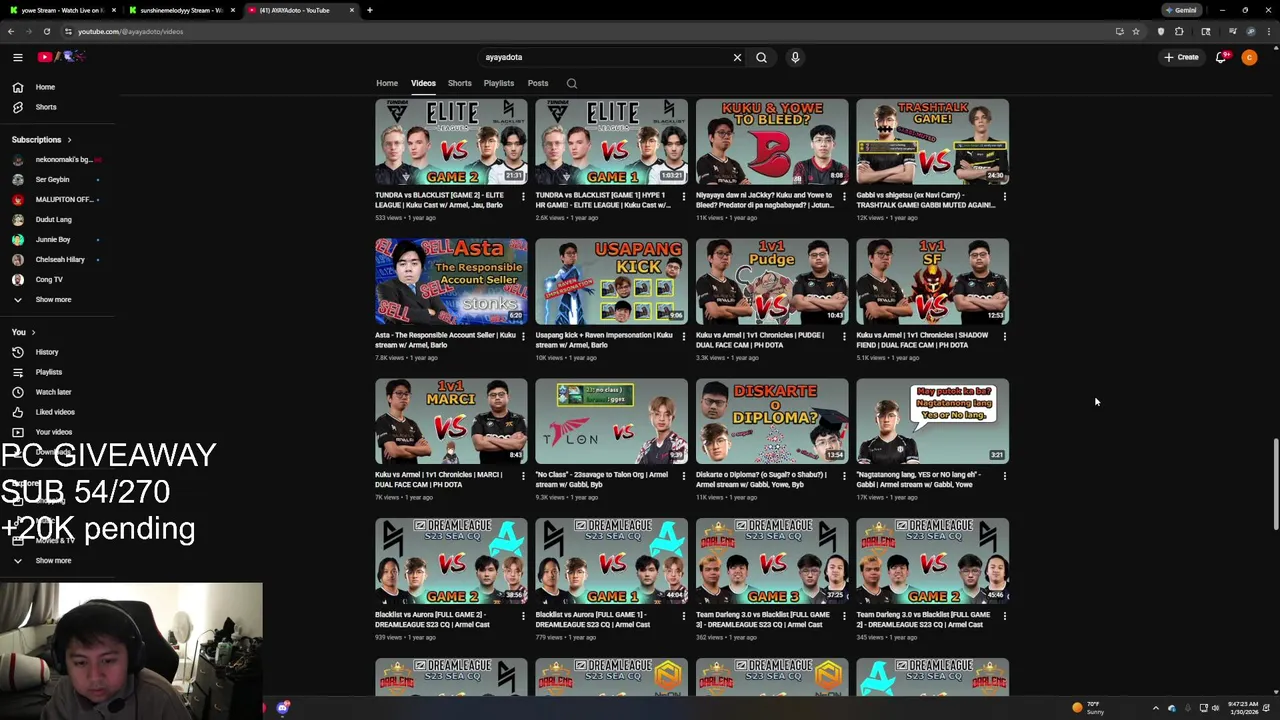Open Liked videos list
This screenshot has height=720, width=1280.
[54, 412]
